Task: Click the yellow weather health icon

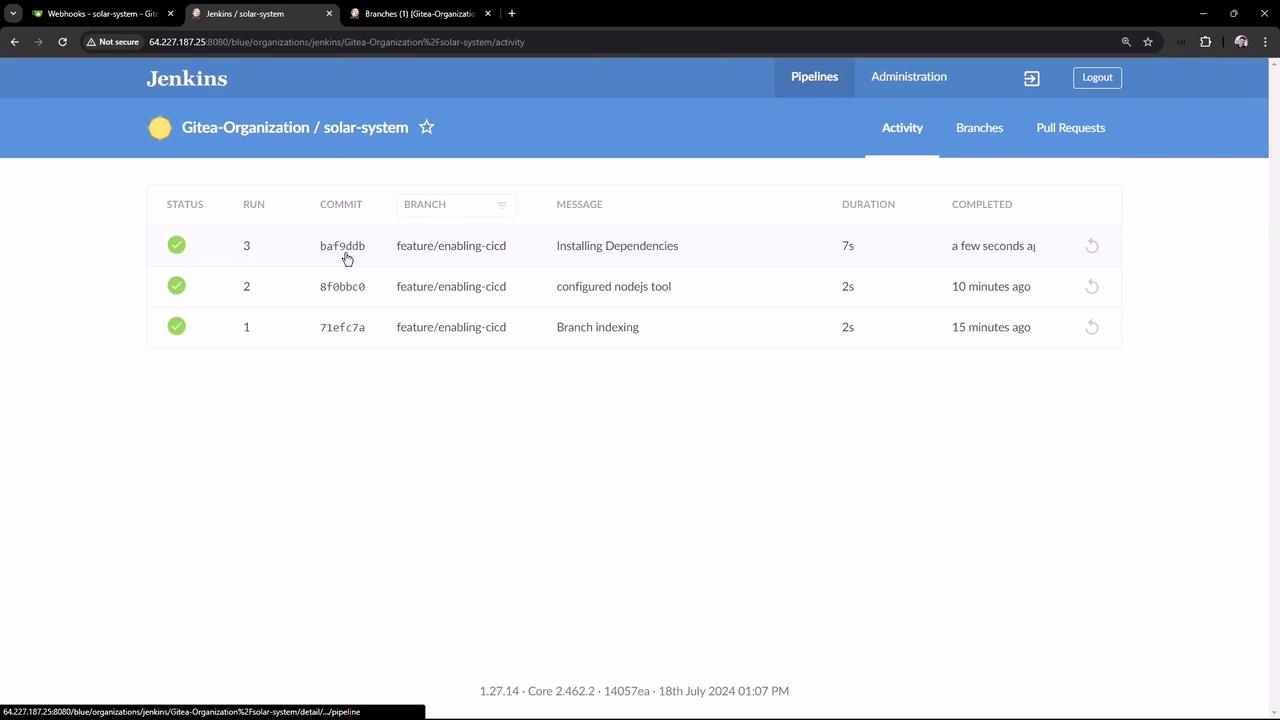Action: pos(160,128)
